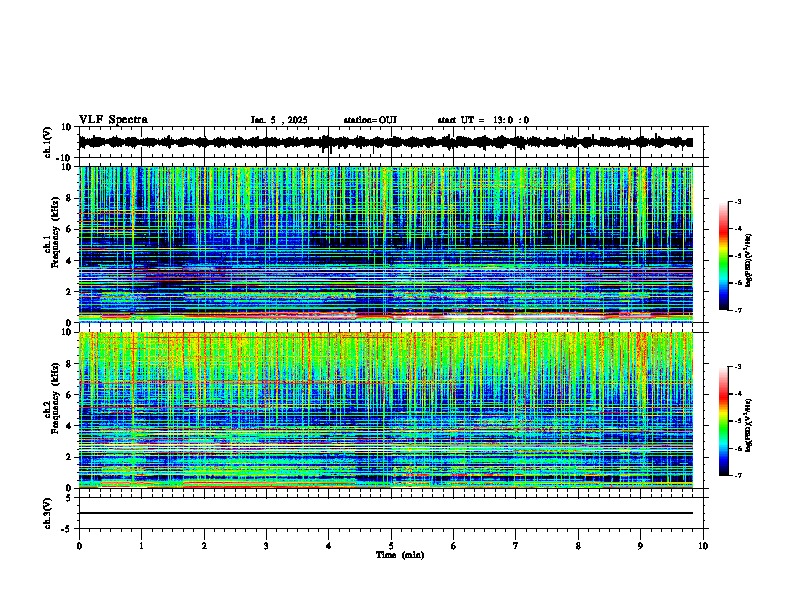This screenshot has width=792, height=612.
Task: Click inside the ch.2 spectrogram panel
Action: pyautogui.click(x=386, y=410)
